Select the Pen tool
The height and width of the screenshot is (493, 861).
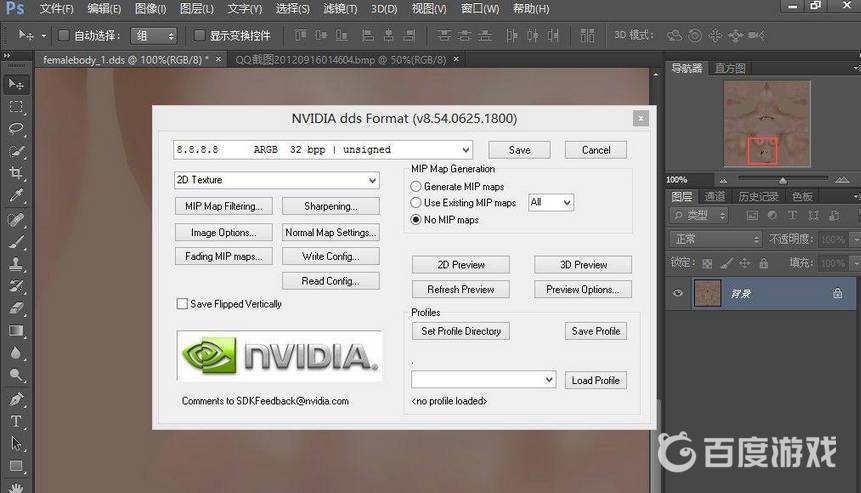16,399
